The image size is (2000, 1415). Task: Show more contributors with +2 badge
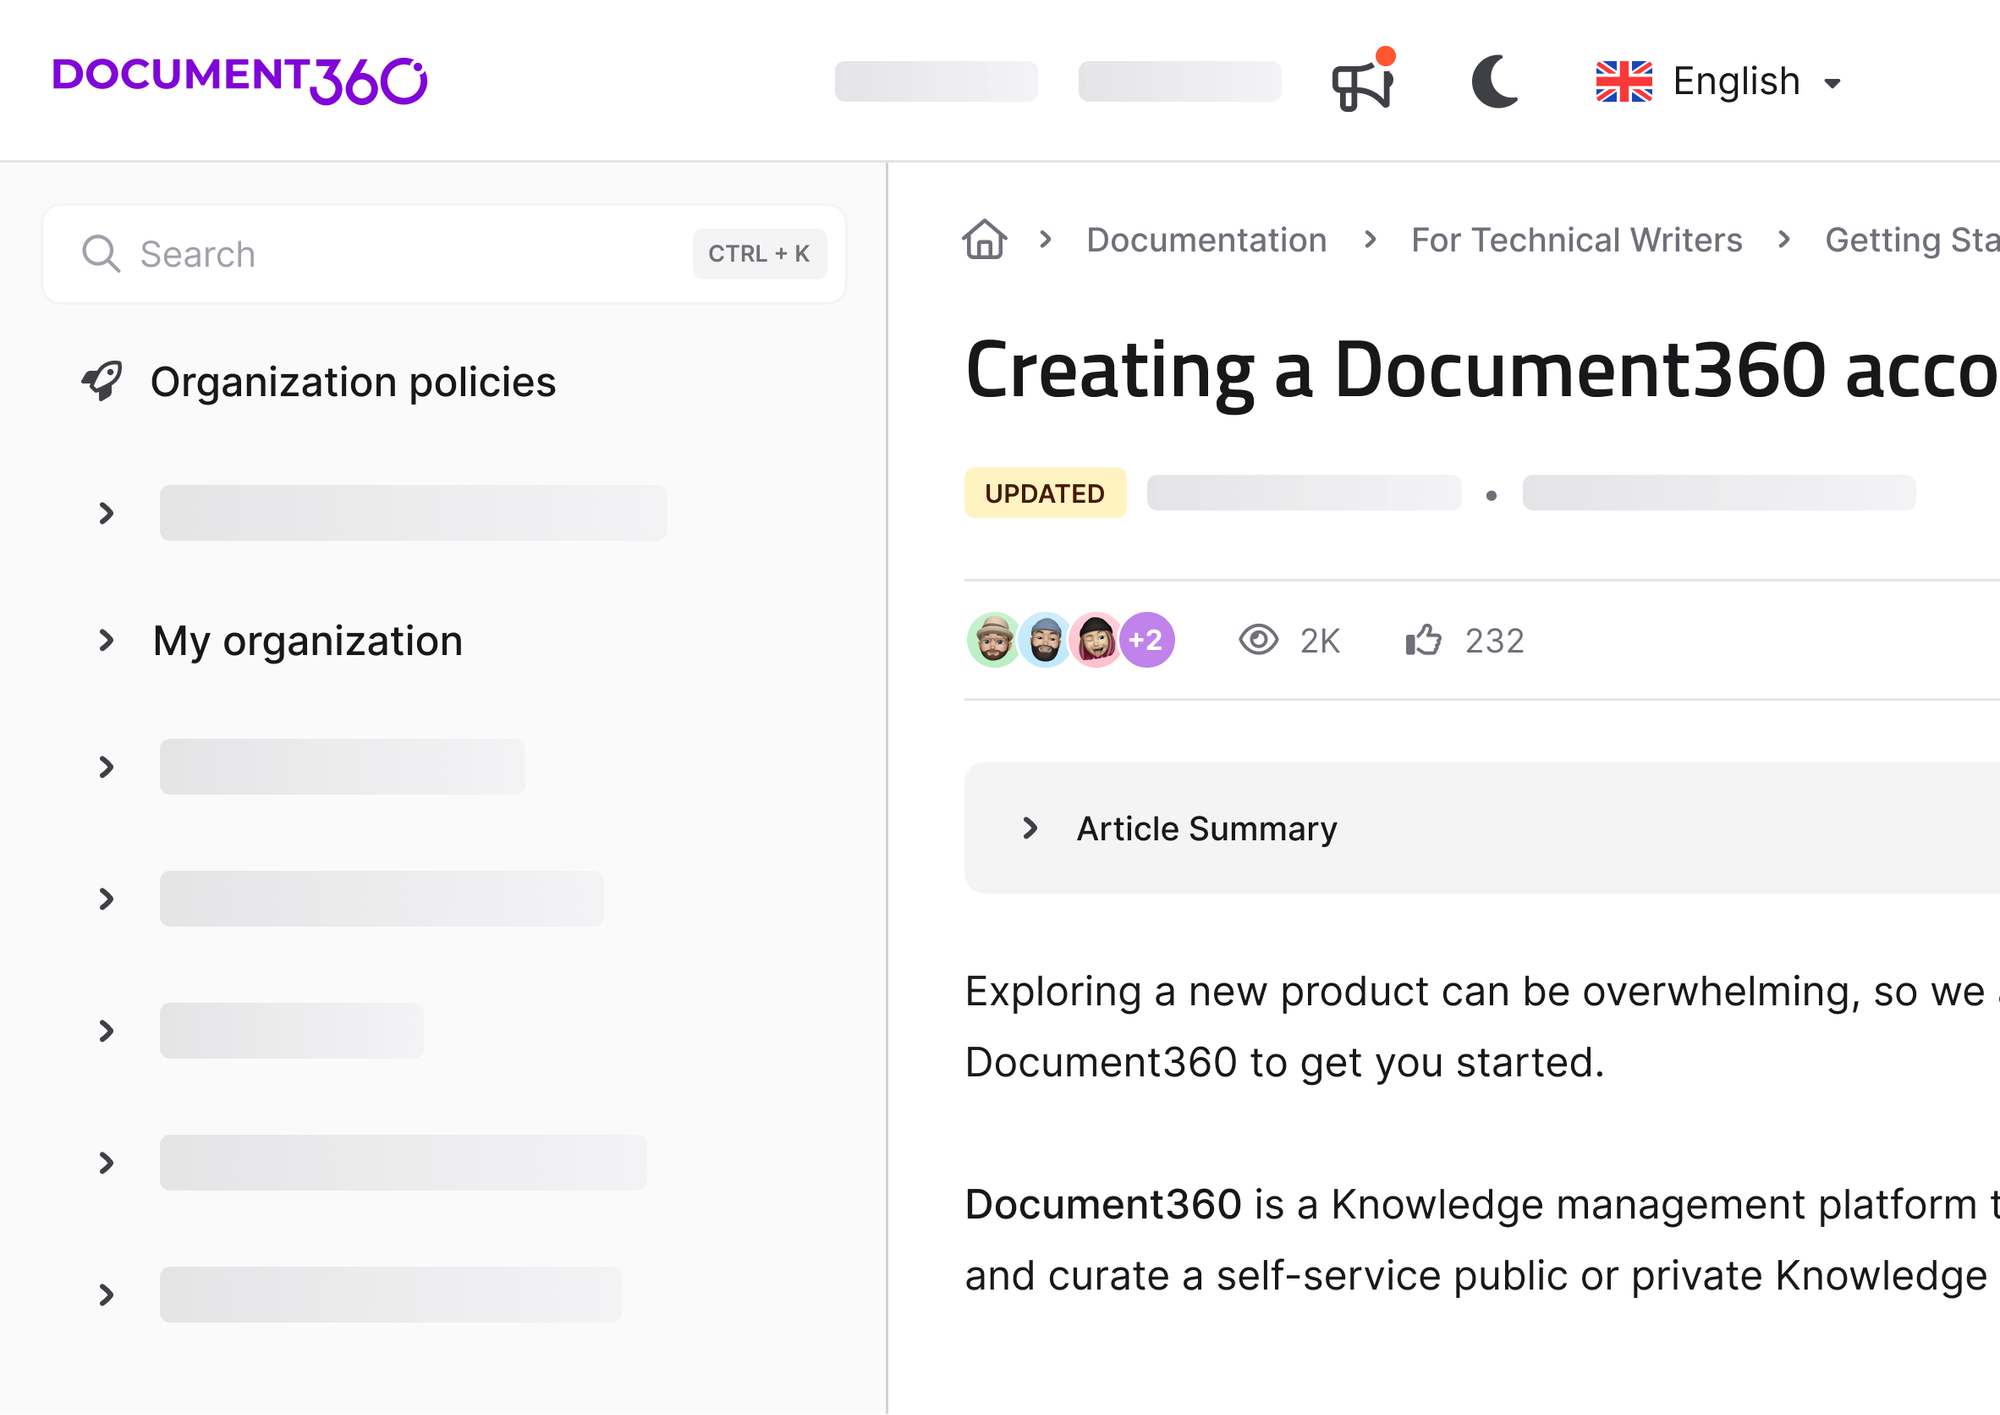pyautogui.click(x=1147, y=640)
